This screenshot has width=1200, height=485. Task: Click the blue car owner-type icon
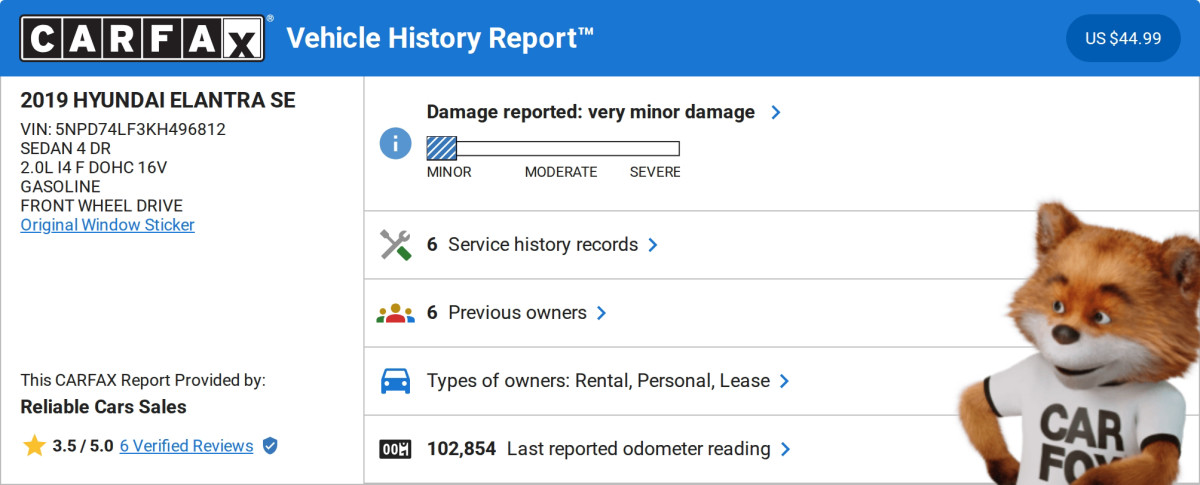coord(395,381)
